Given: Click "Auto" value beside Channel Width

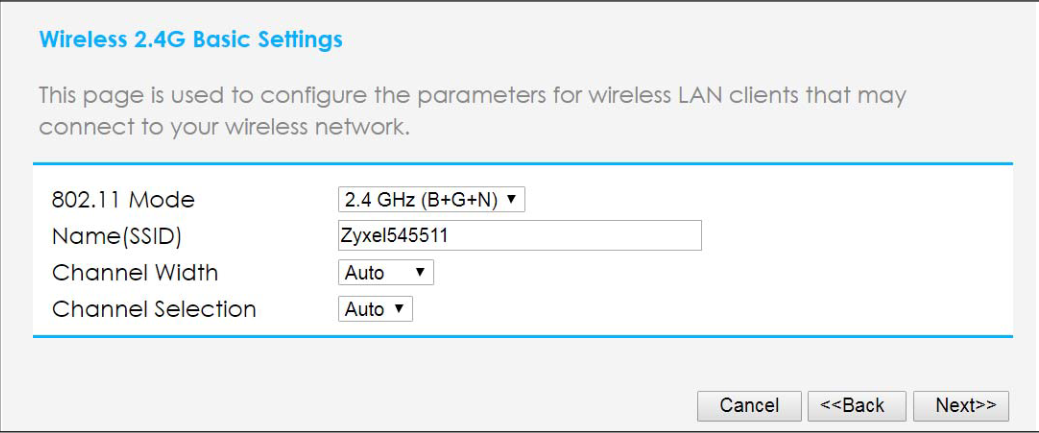Looking at the screenshot, I should [364, 273].
